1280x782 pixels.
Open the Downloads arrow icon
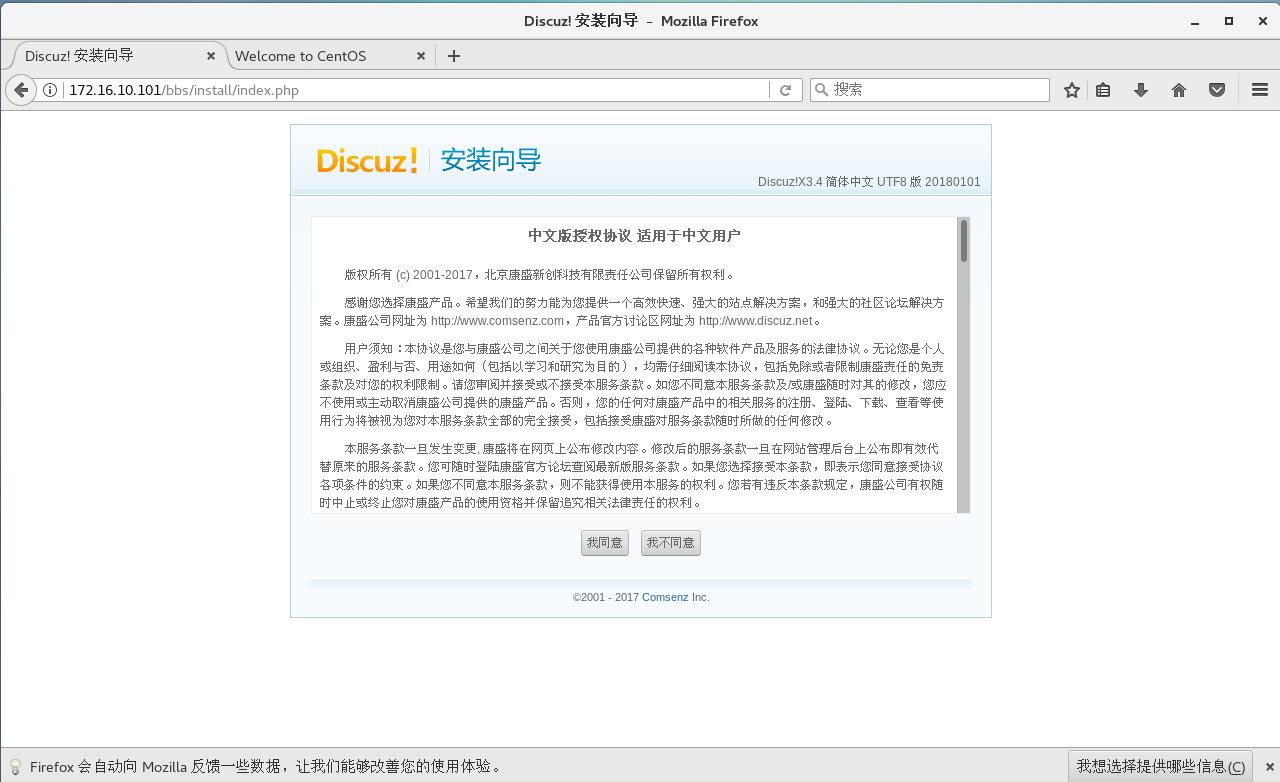[1140, 90]
